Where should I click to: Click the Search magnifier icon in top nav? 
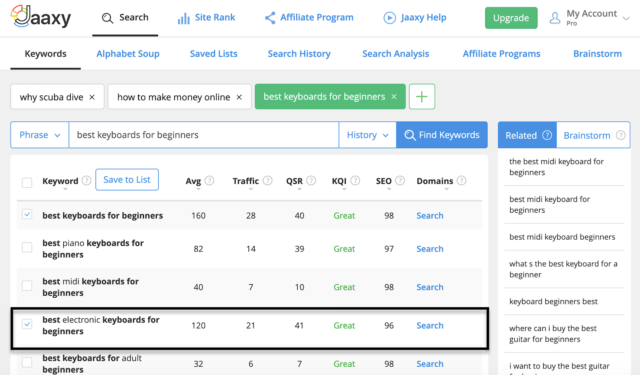click(107, 18)
